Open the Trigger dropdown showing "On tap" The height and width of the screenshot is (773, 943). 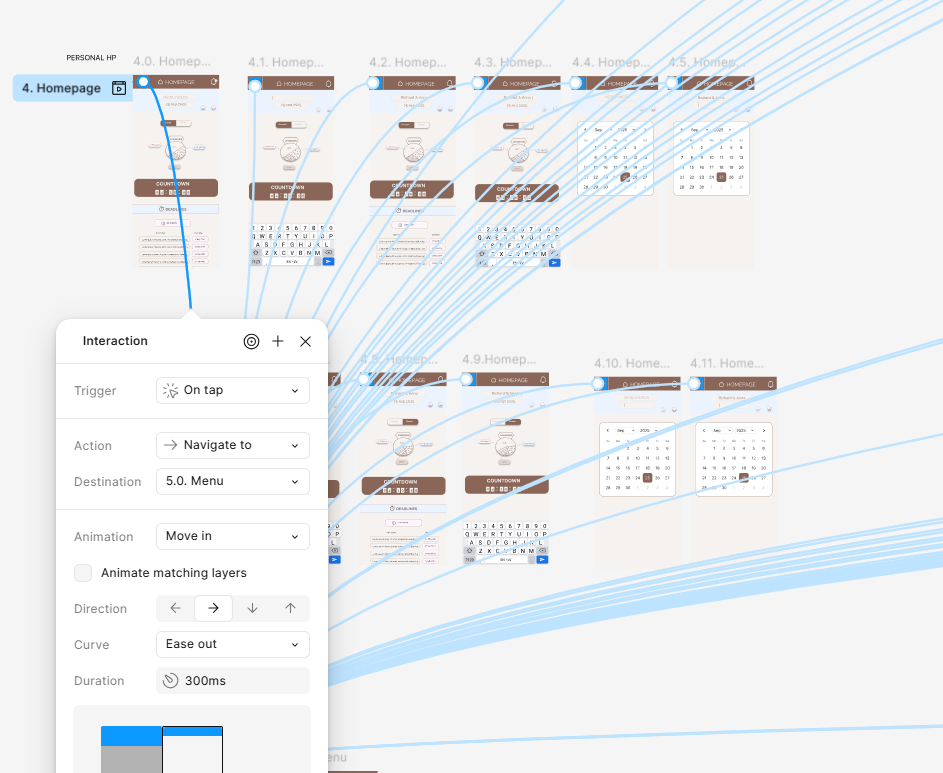click(232, 390)
